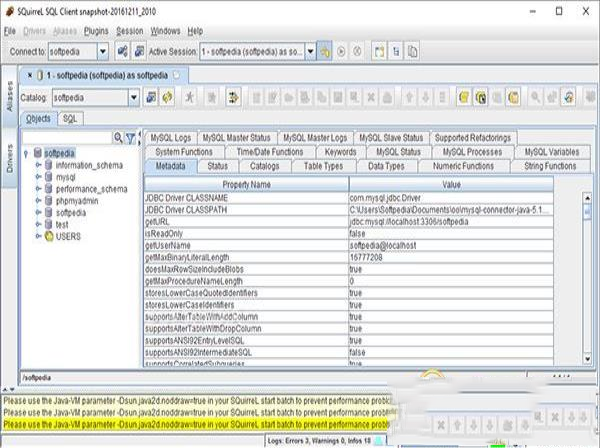This screenshot has width=600, height=448.
Task: Open the MySQL Logs tab
Action: pos(171,138)
